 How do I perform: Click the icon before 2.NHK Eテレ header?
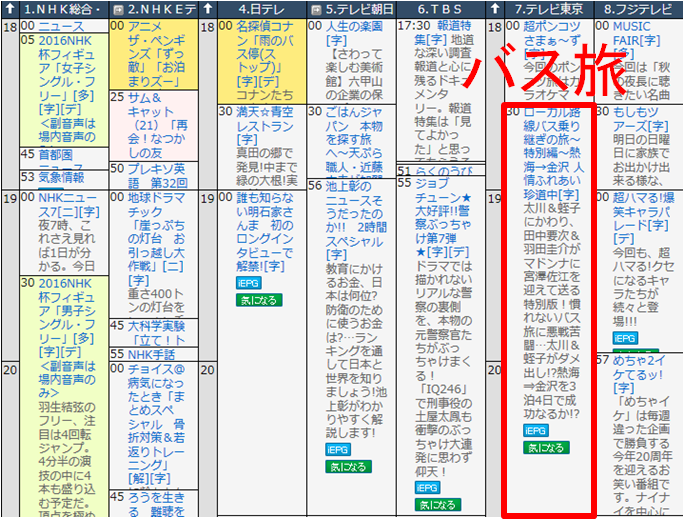(x=118, y=10)
